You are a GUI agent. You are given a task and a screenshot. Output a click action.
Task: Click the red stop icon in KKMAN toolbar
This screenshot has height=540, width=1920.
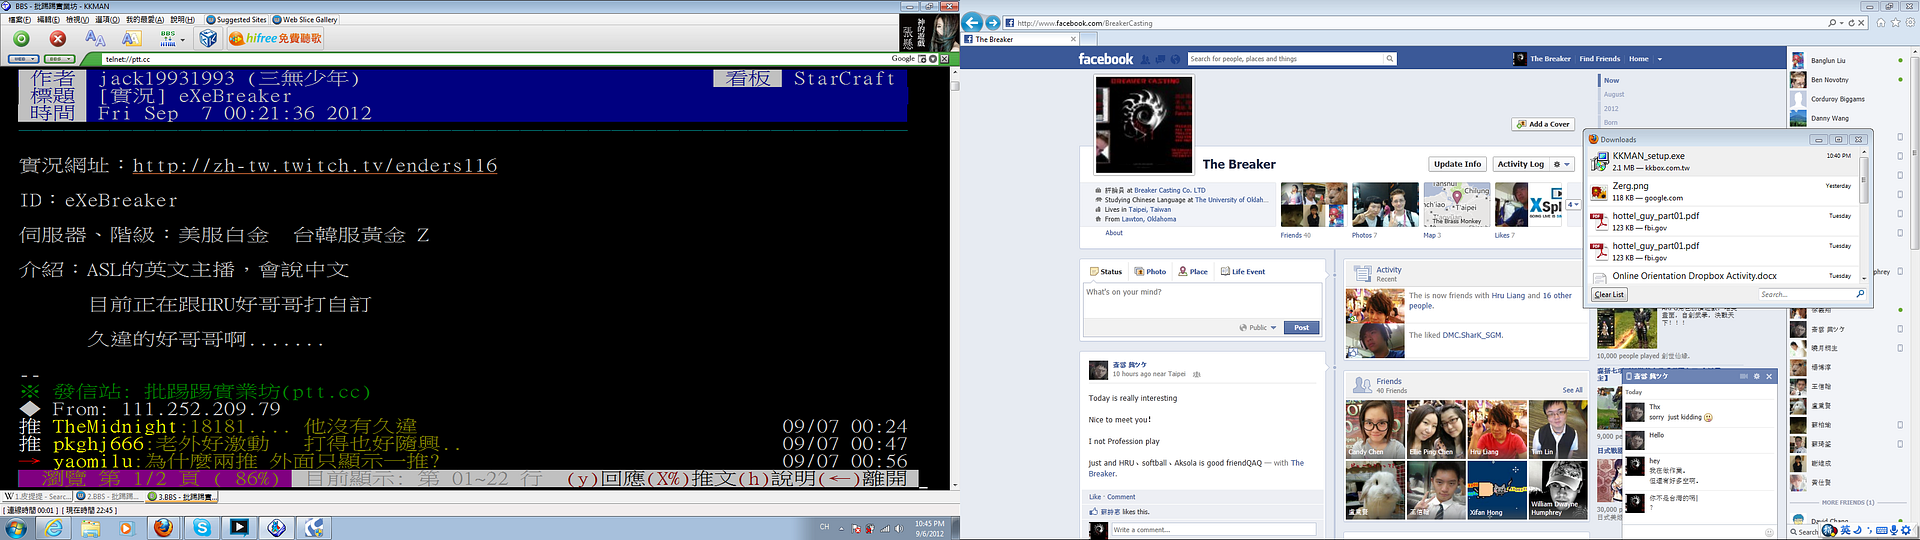coord(58,39)
